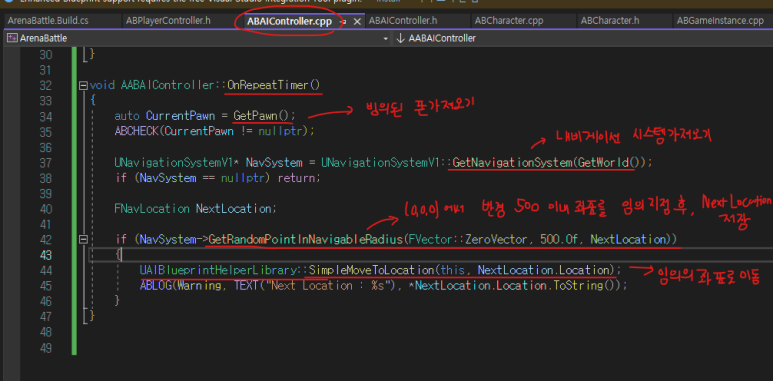Click line number 37 in the gutter
Image resolution: width=773 pixels, height=381 pixels.
[x=45, y=162]
